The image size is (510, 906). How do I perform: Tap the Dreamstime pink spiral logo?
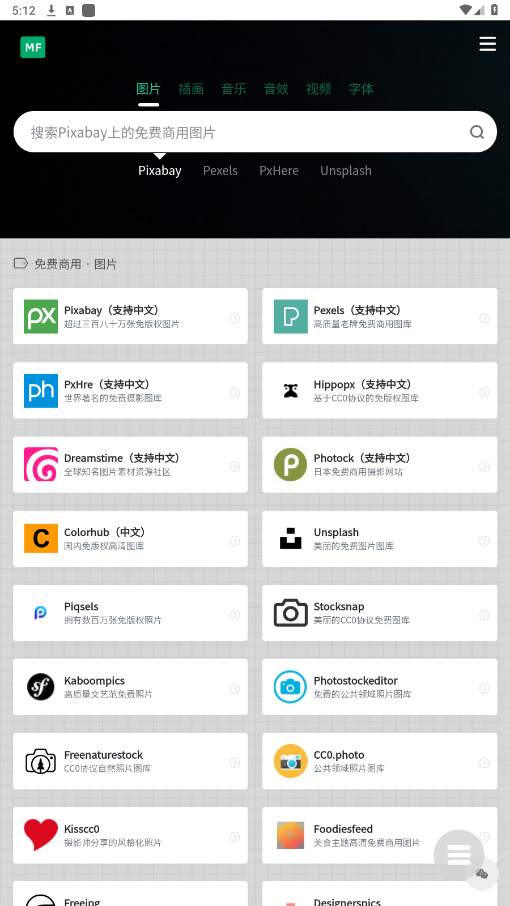(41, 465)
